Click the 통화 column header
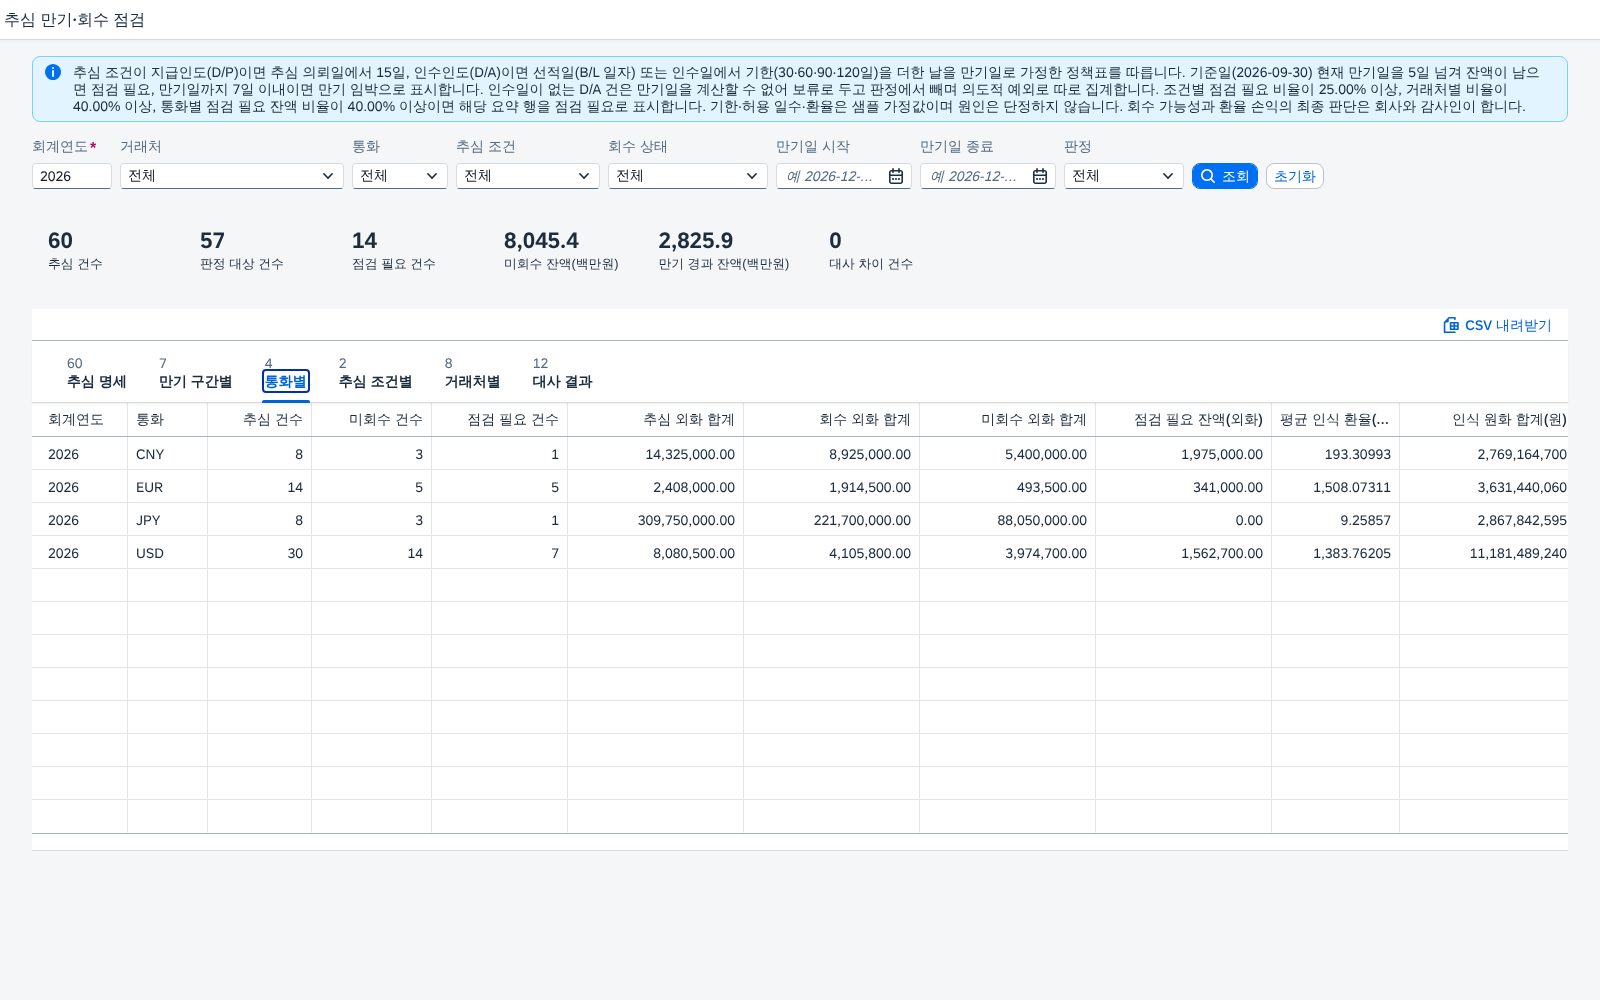The width and height of the screenshot is (1600, 1000). (168, 419)
